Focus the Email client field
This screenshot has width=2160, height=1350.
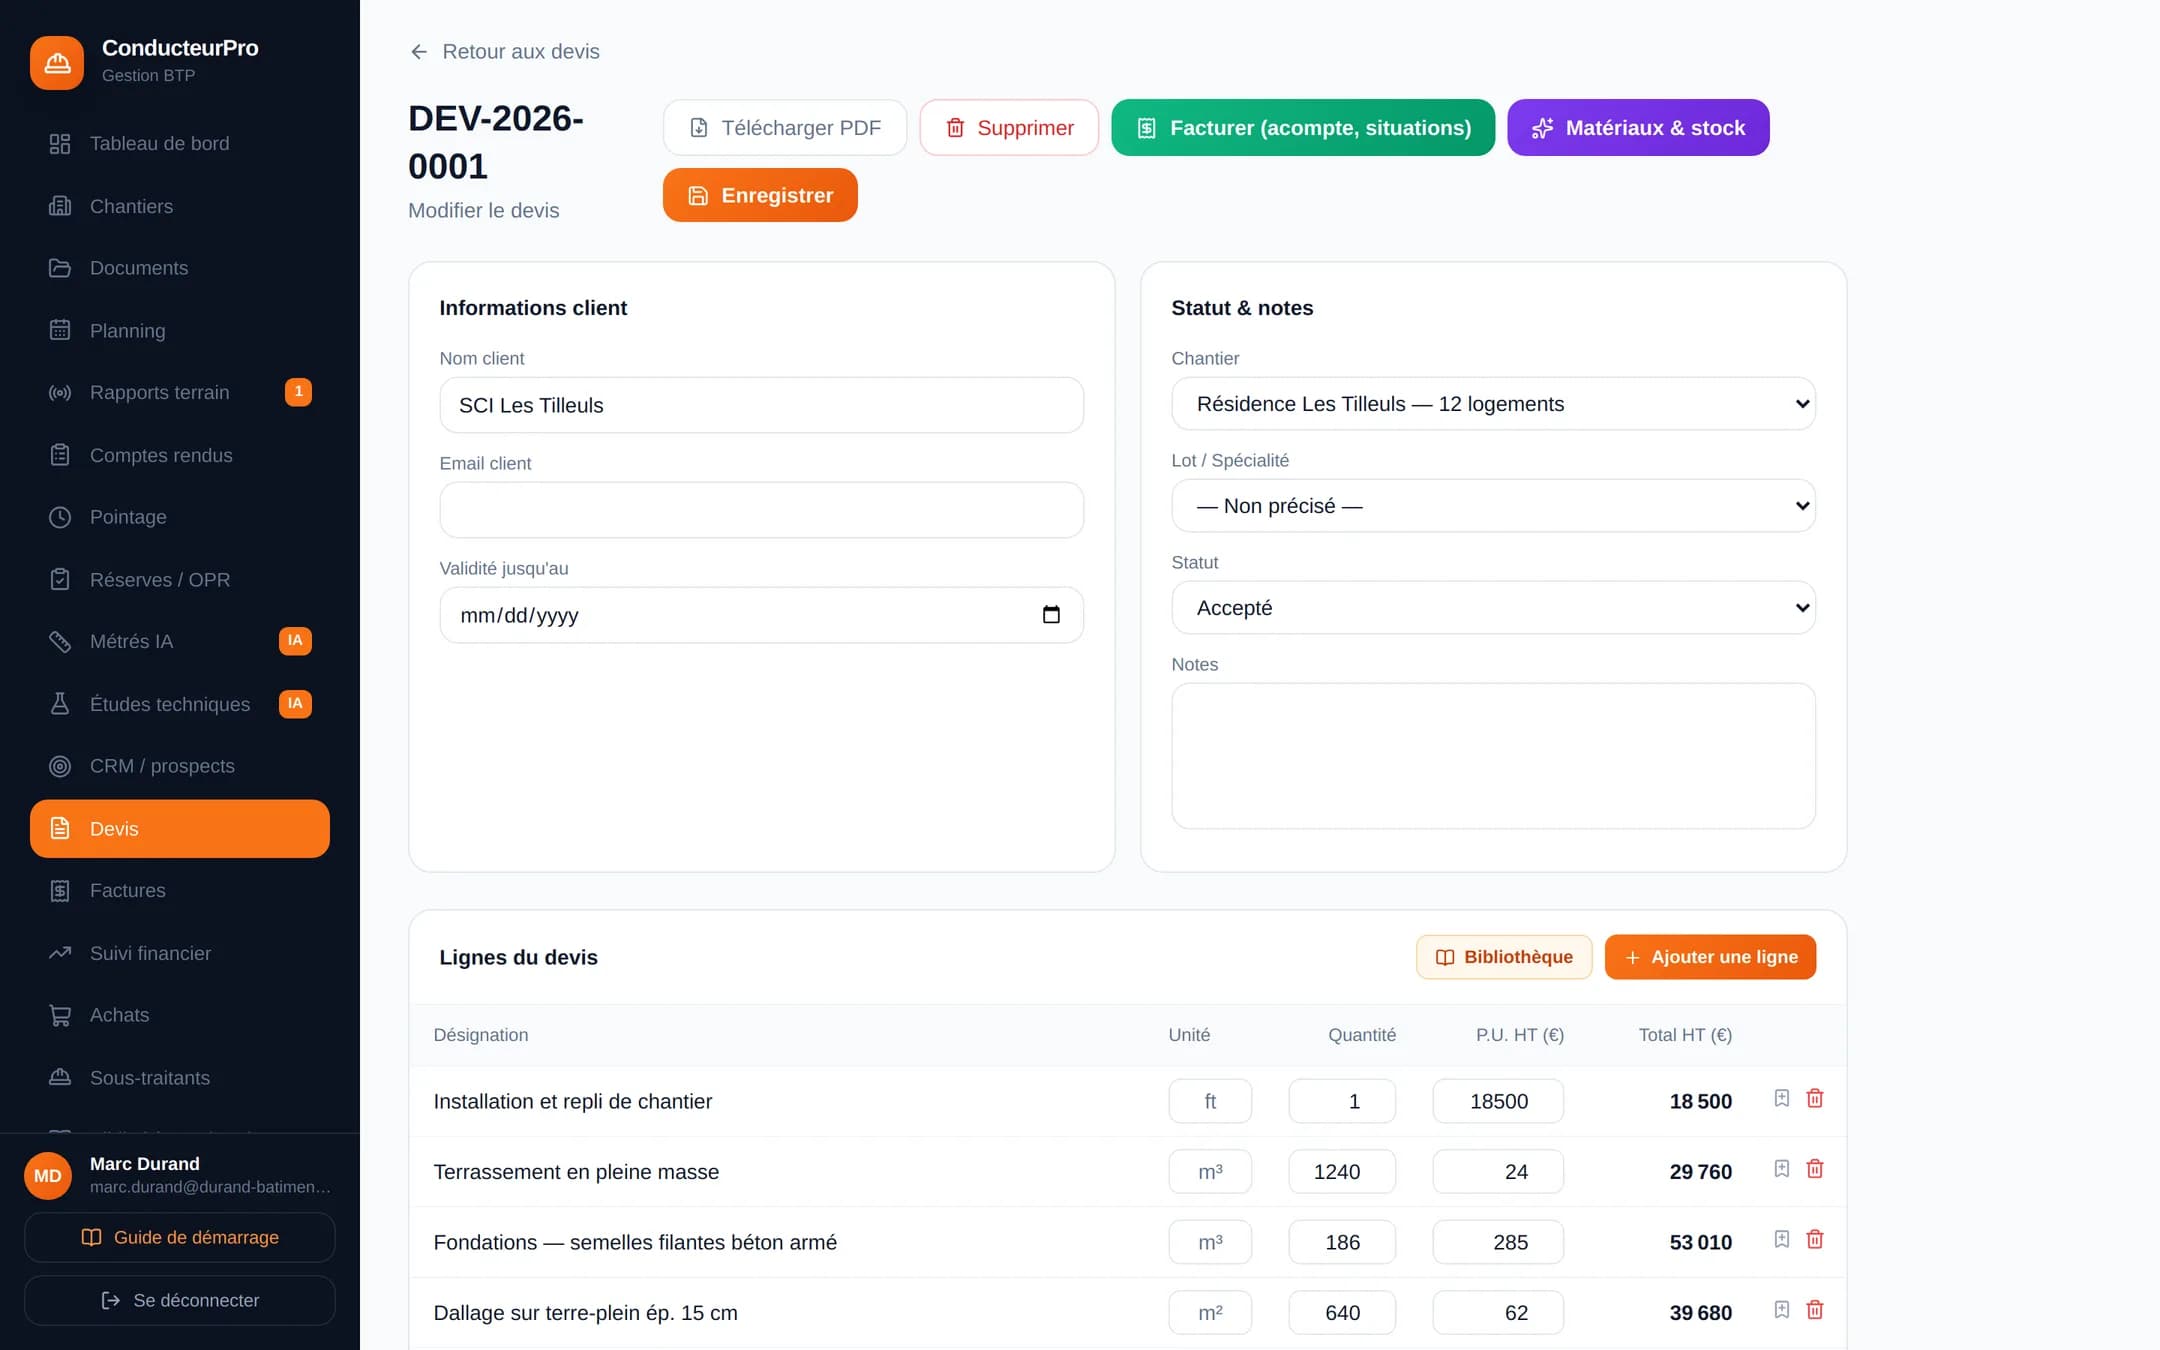tap(762, 510)
